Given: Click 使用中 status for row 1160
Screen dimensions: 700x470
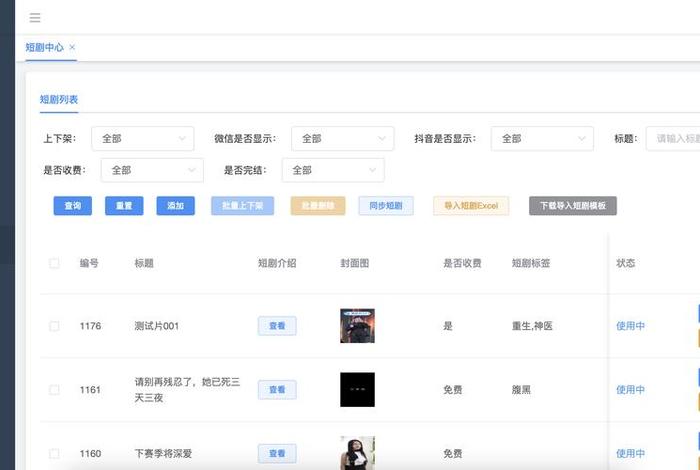Looking at the screenshot, I should (x=630, y=453).
